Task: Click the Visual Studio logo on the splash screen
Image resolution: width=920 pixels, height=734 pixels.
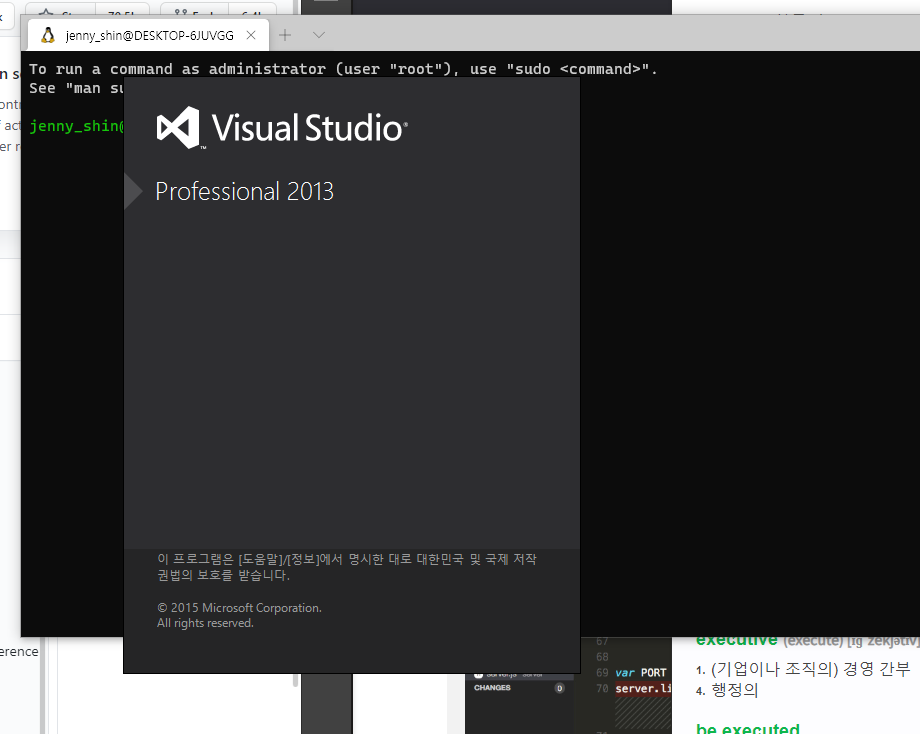Action: 282,127
